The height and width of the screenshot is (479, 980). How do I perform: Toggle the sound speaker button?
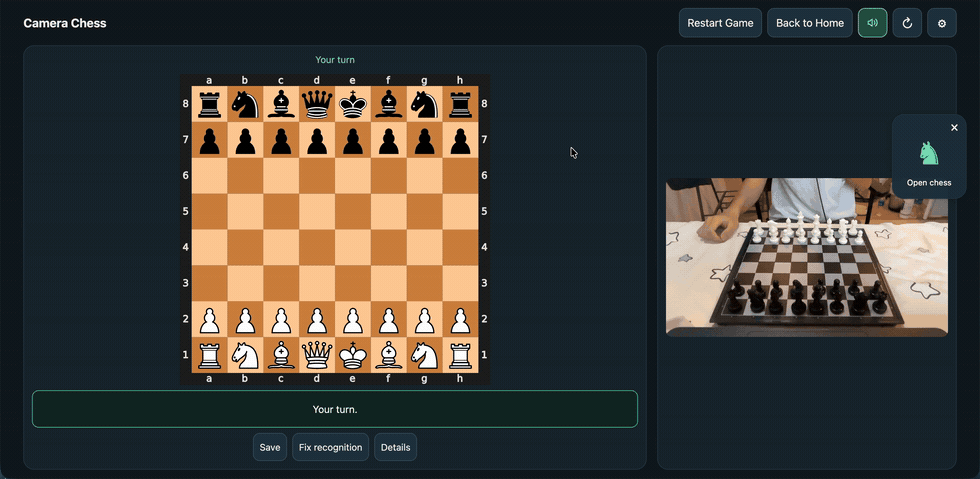click(x=872, y=23)
